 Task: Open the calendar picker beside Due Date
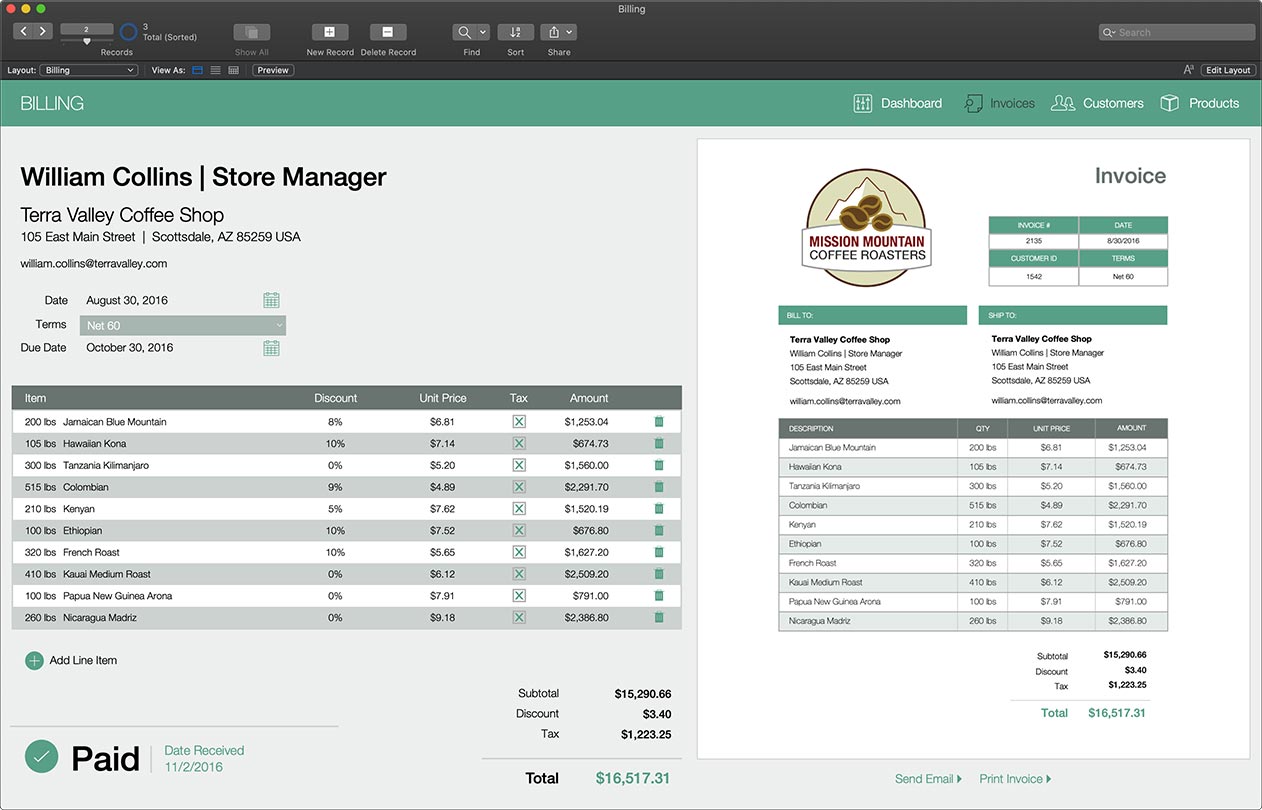point(271,348)
